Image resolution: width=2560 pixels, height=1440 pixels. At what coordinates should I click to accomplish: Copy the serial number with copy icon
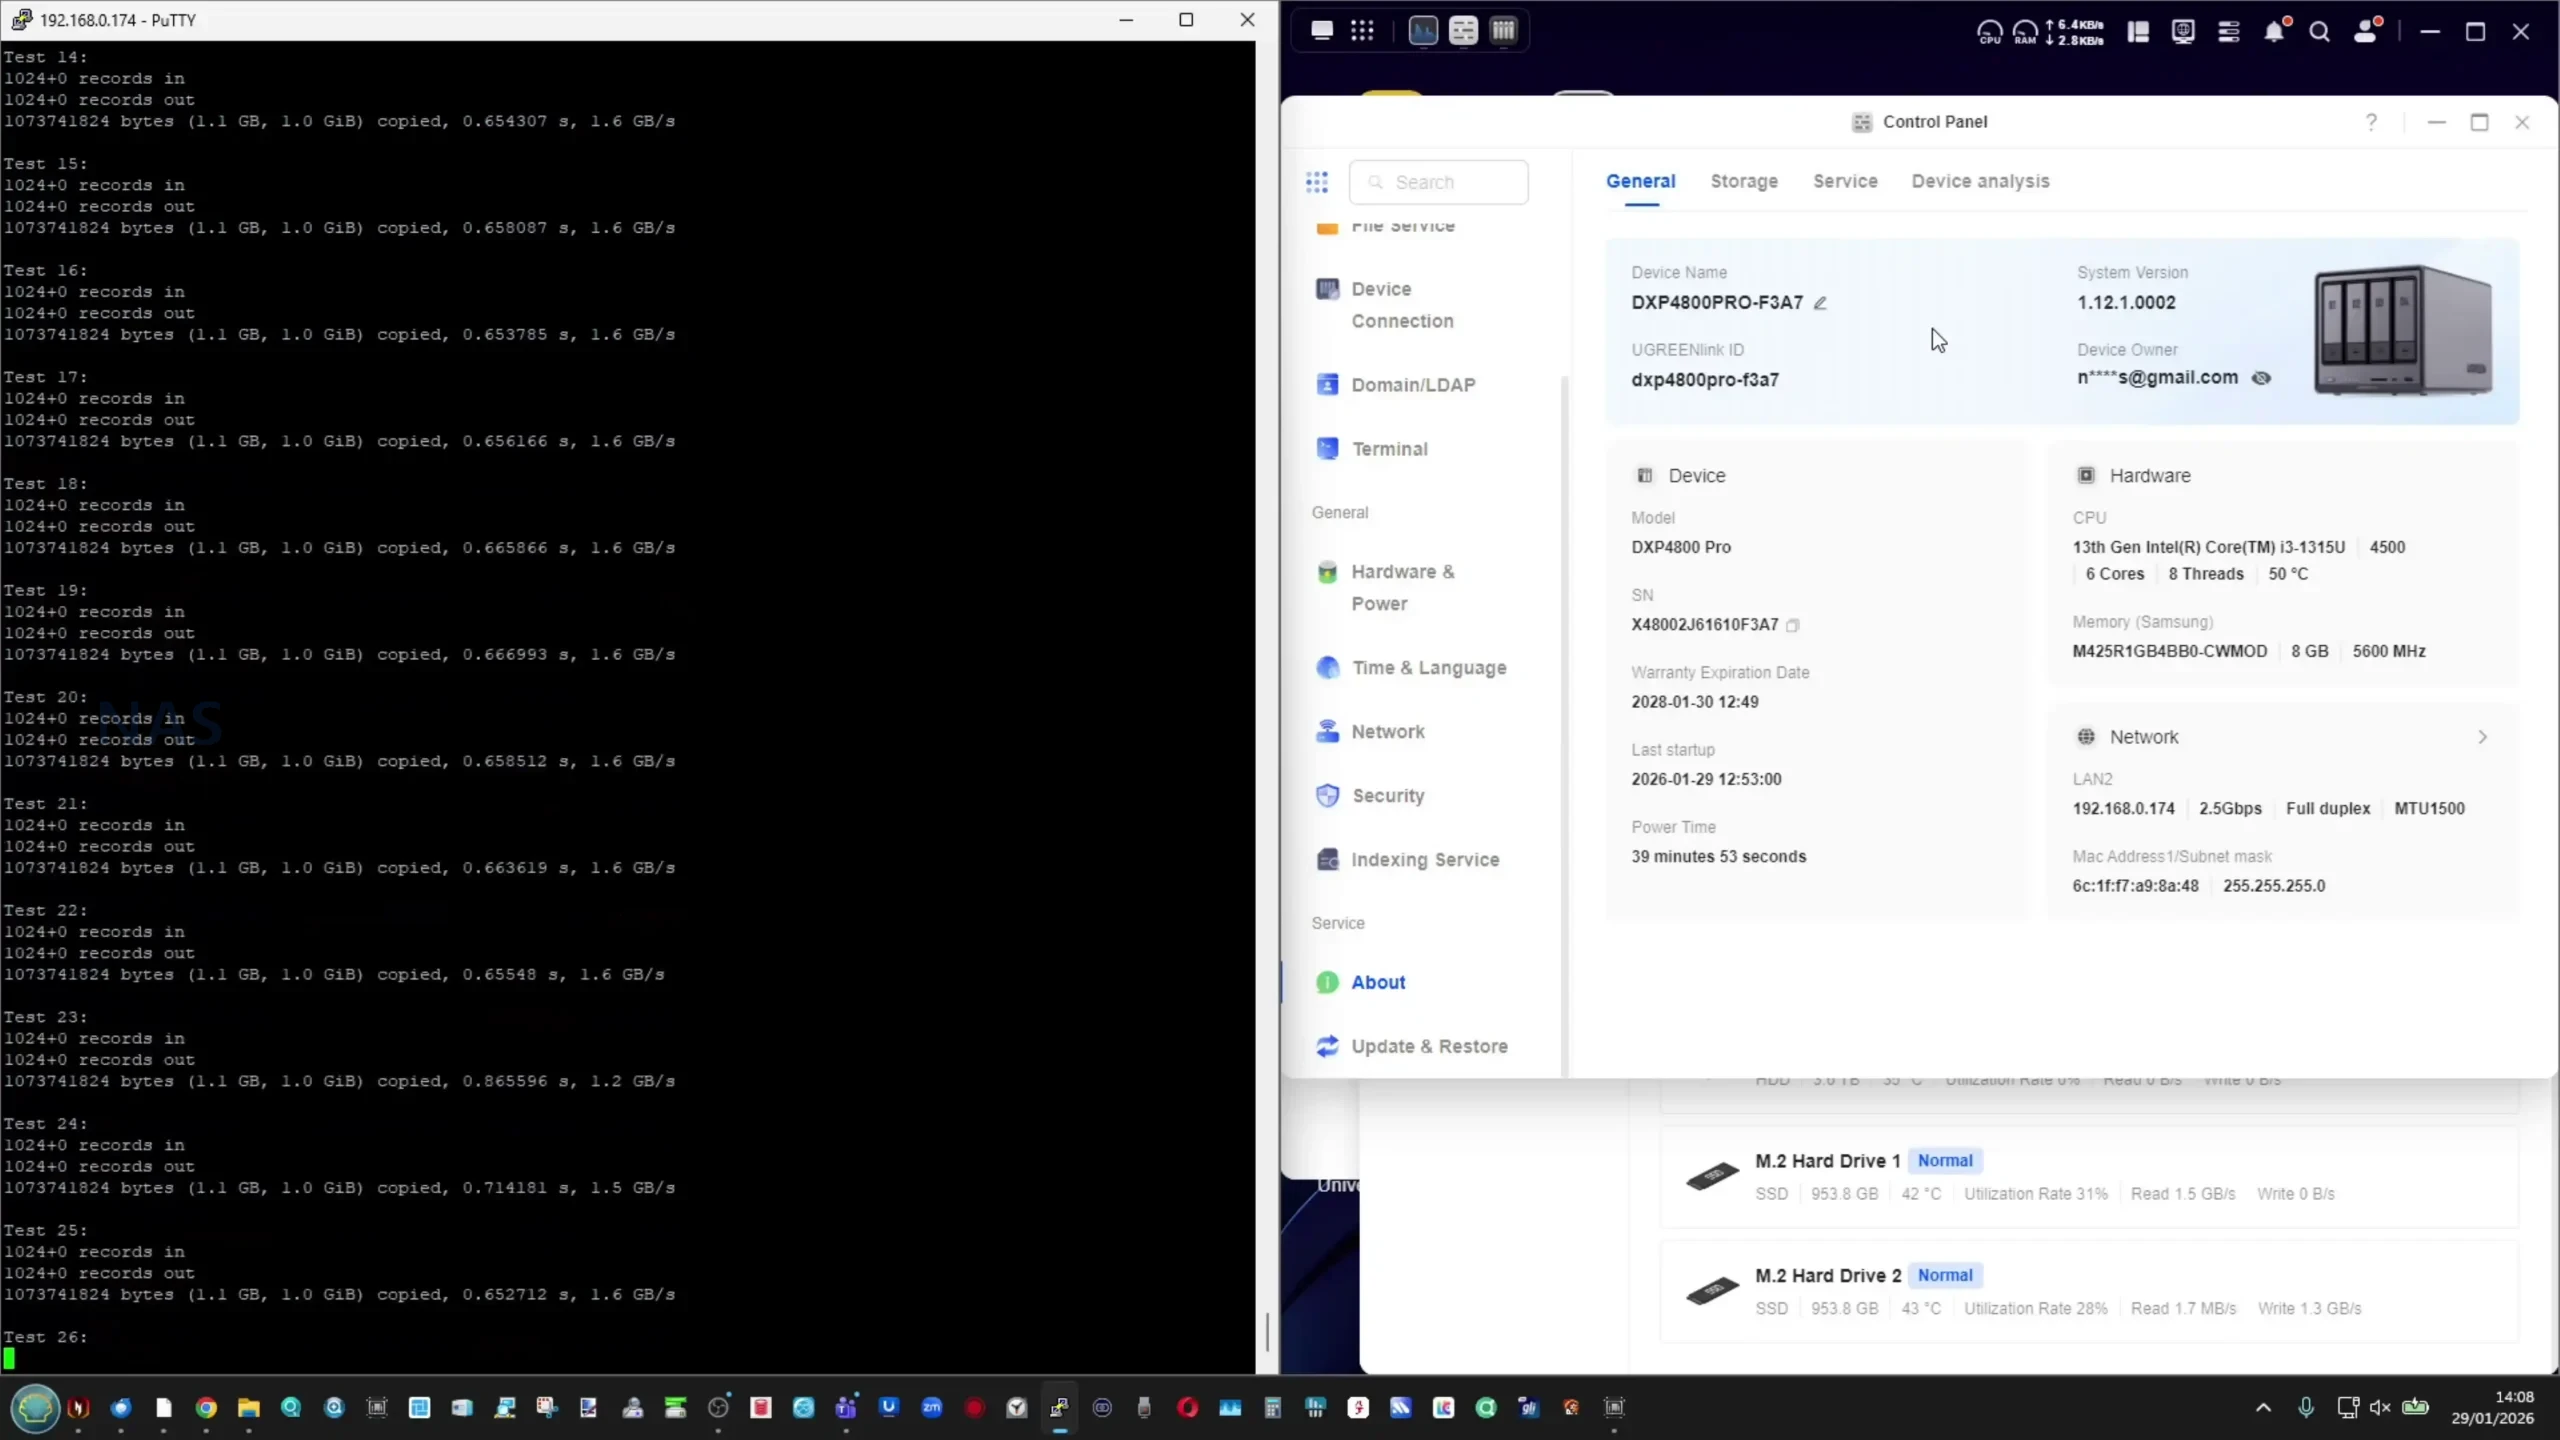coord(1793,625)
